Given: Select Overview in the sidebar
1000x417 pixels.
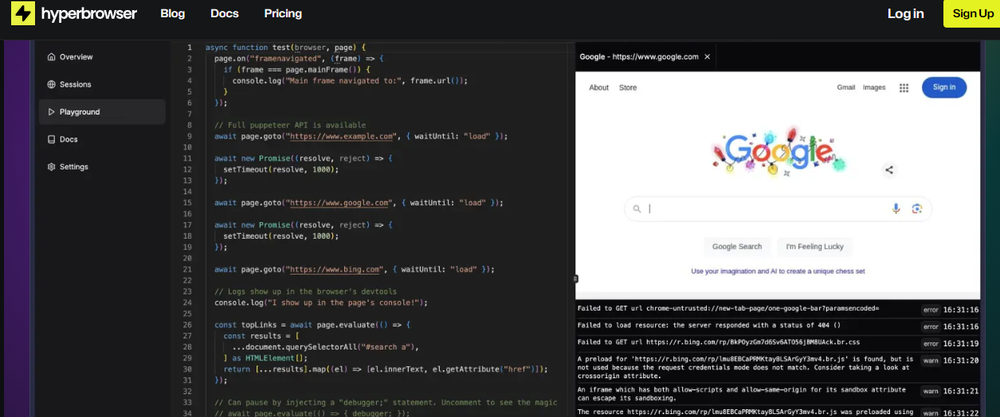Looking at the screenshot, I should tap(102, 57).
